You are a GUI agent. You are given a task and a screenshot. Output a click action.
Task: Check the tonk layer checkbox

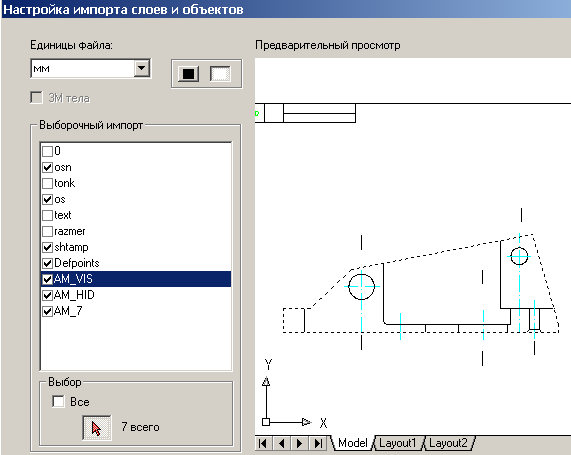click(x=47, y=183)
